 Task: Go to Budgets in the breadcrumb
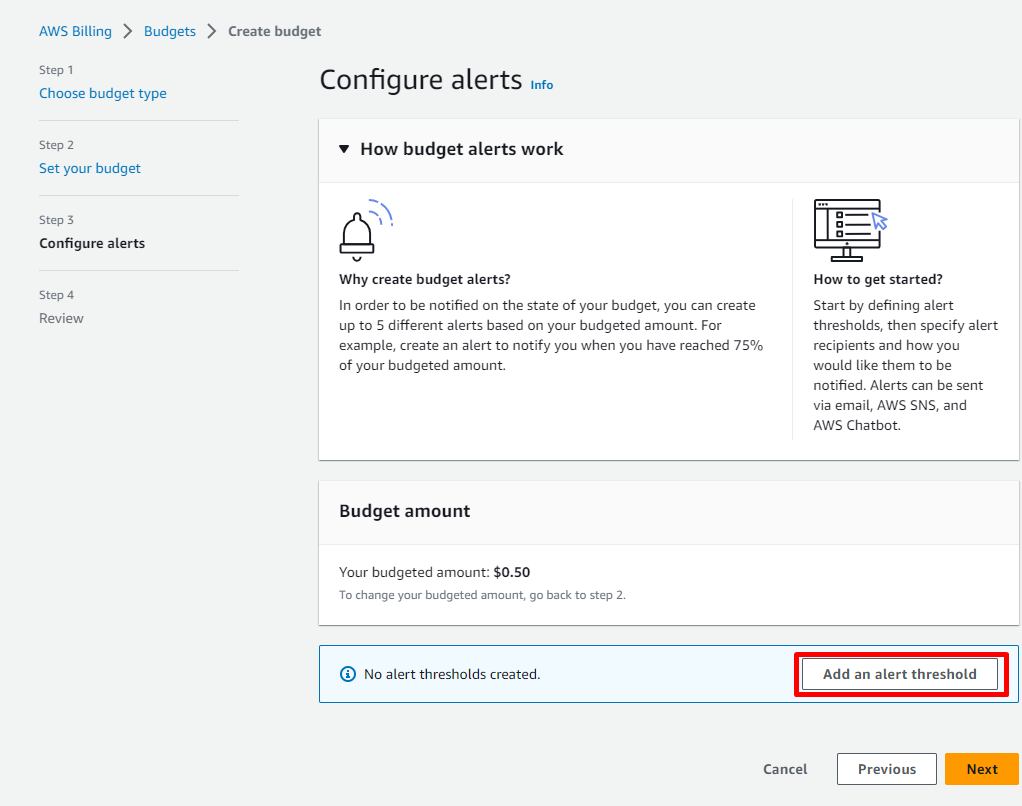(x=170, y=31)
